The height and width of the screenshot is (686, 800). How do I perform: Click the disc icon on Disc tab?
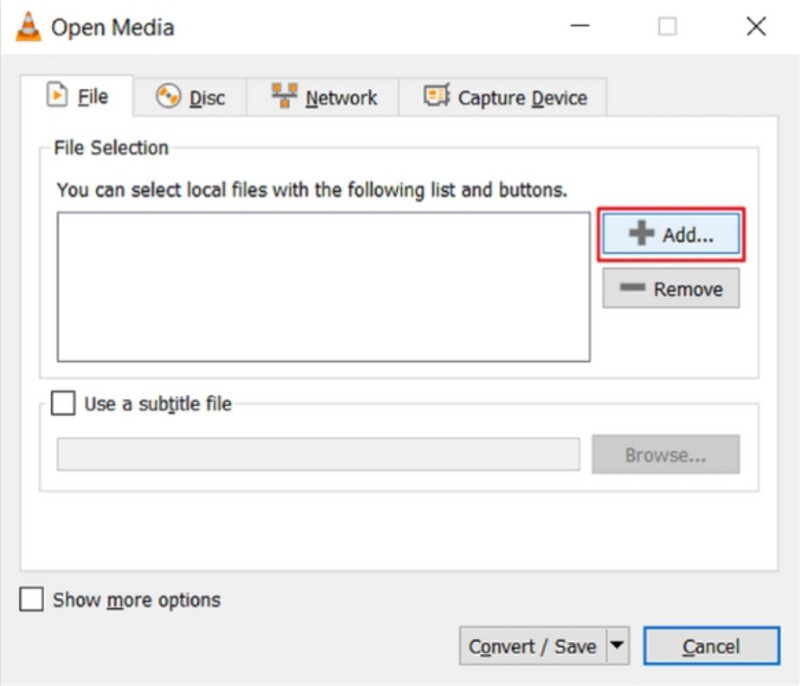pyautogui.click(x=168, y=97)
